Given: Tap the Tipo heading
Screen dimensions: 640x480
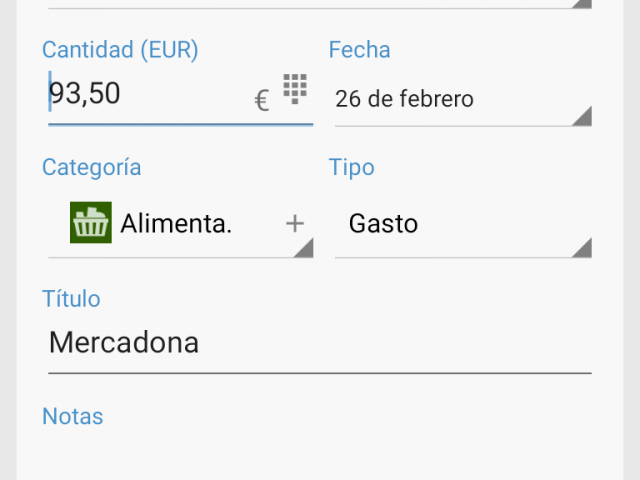Looking at the screenshot, I should [x=351, y=167].
